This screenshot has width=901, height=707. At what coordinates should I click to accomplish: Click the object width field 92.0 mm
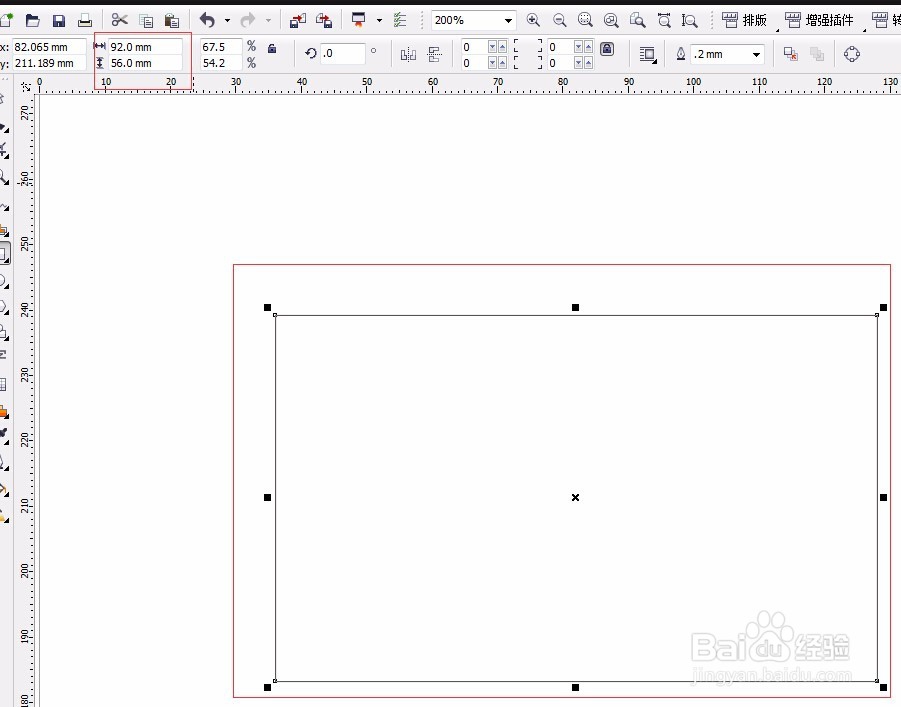(145, 47)
